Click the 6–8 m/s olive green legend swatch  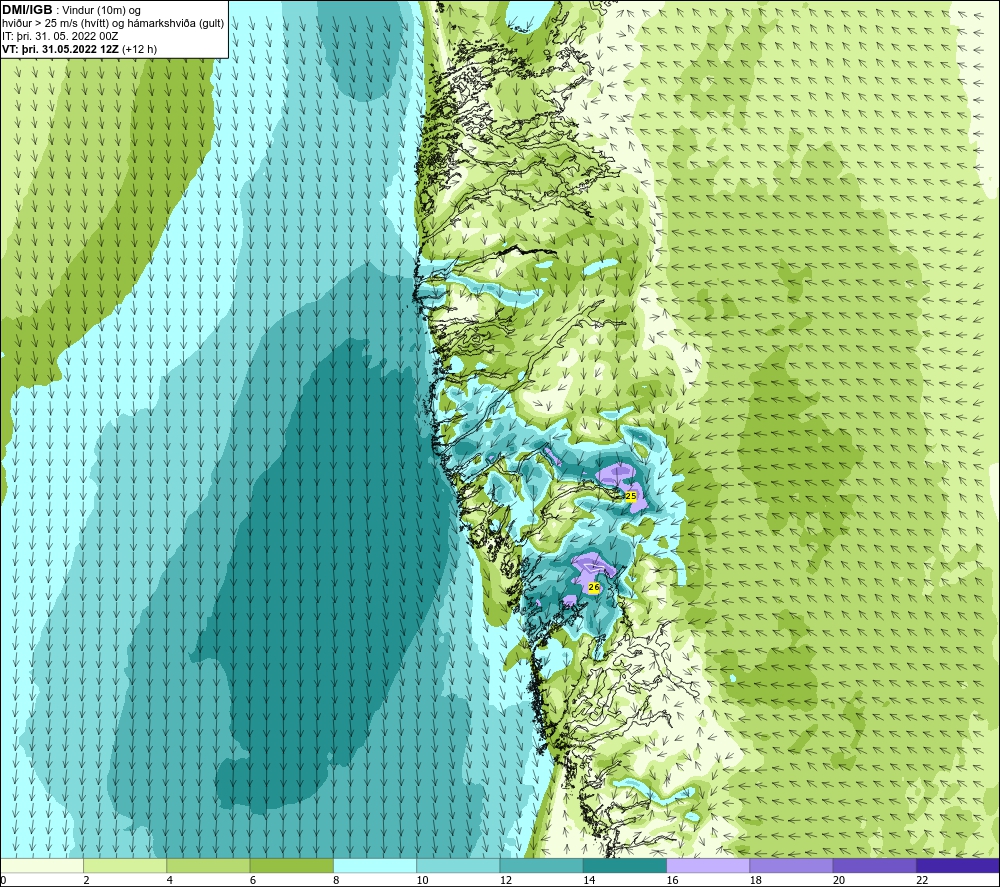click(291, 866)
